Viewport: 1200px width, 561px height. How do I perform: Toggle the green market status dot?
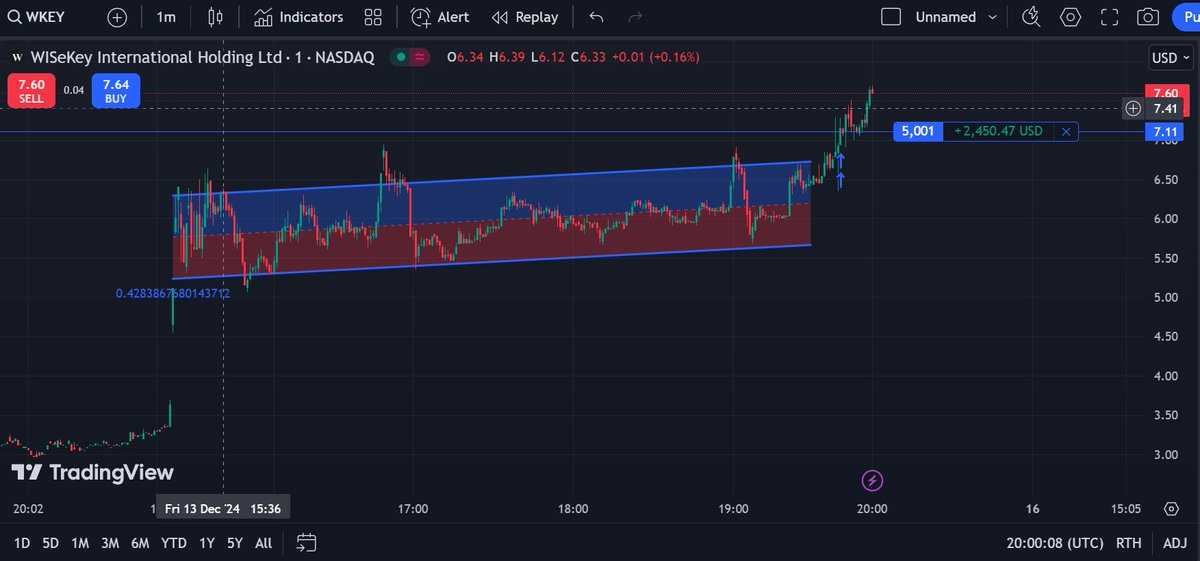[x=401, y=57]
